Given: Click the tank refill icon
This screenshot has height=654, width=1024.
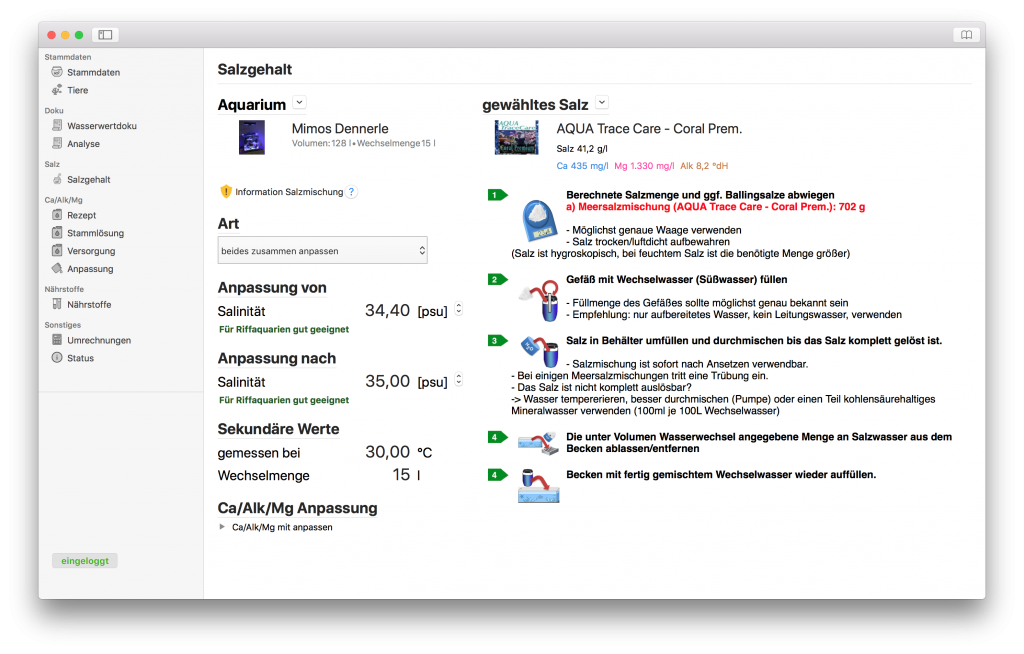Looking at the screenshot, I should [538, 485].
